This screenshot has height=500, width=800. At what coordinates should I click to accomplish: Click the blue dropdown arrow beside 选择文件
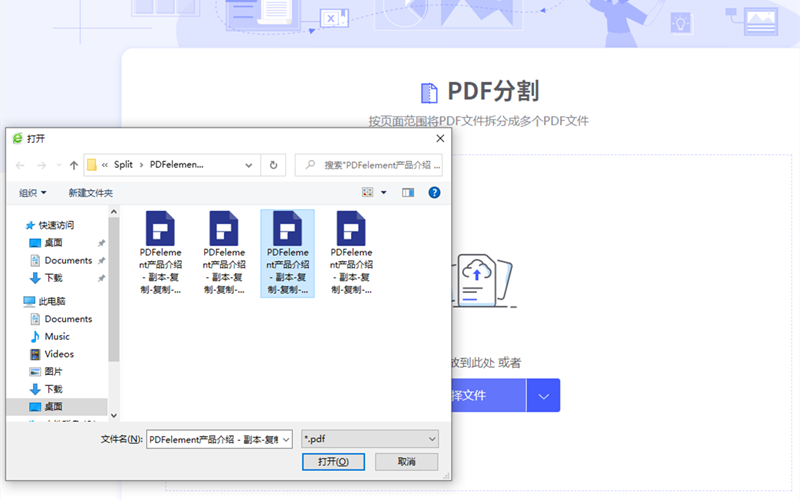(x=543, y=396)
